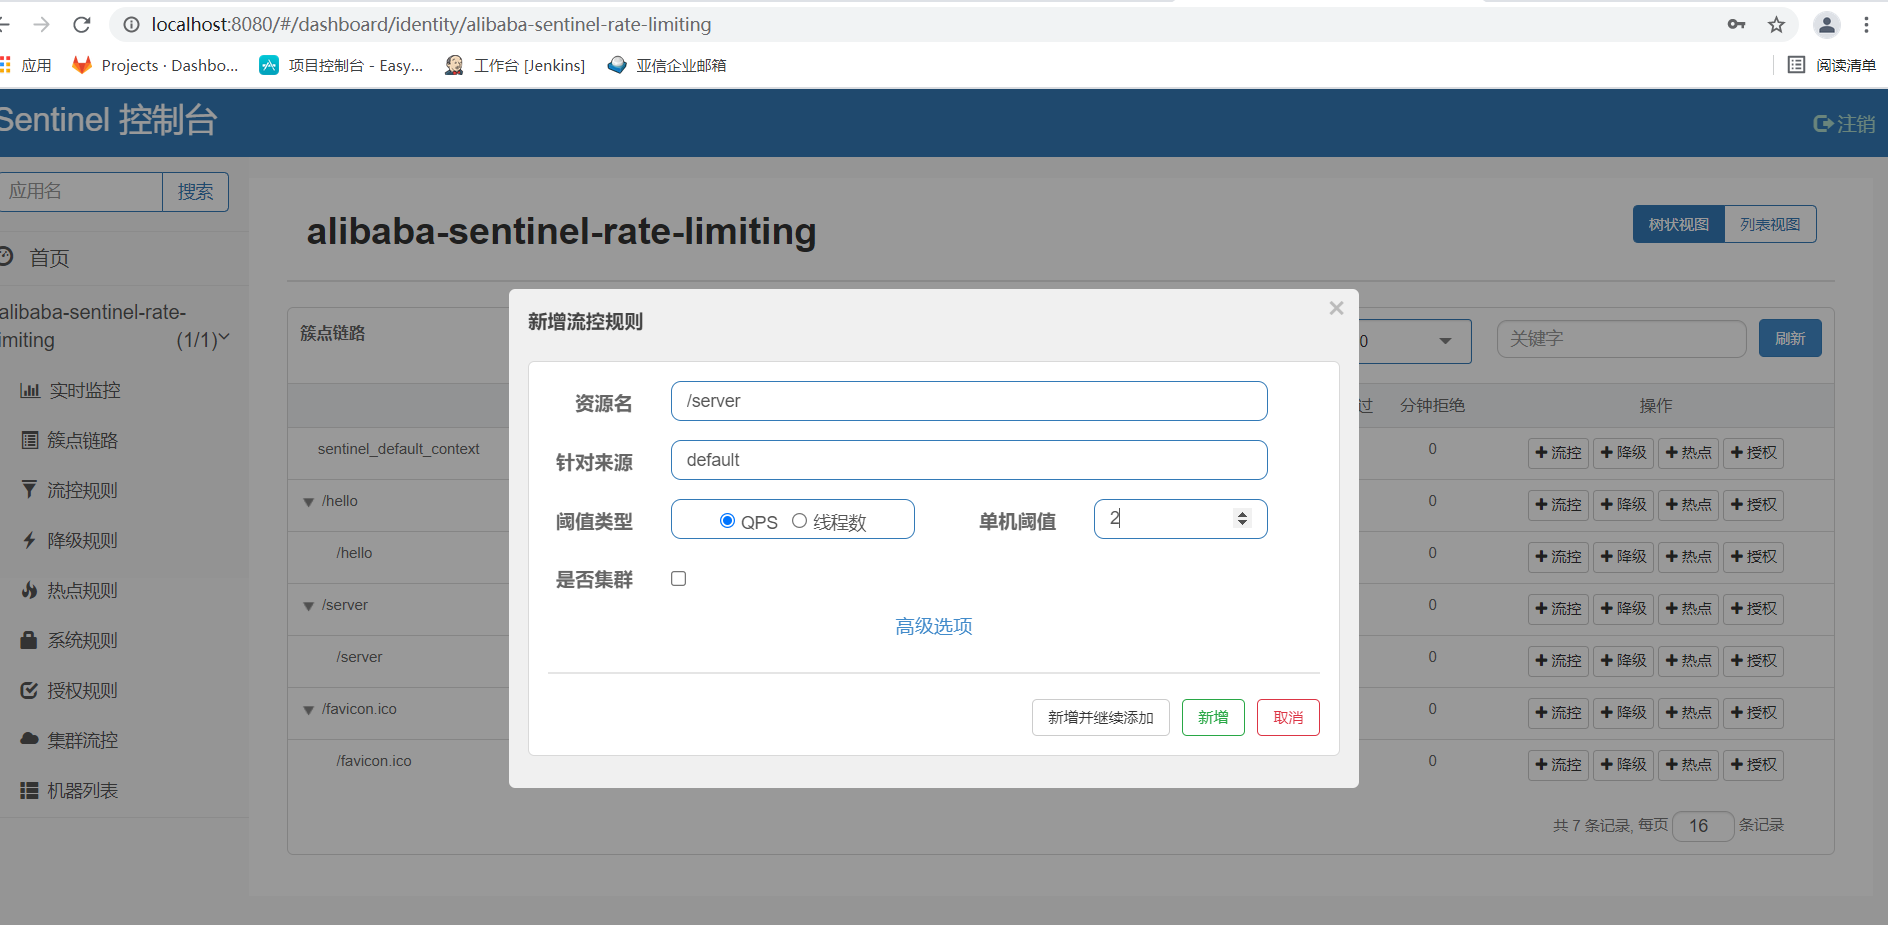Click the 针对来源 input field
The height and width of the screenshot is (925, 1888).
pos(969,460)
